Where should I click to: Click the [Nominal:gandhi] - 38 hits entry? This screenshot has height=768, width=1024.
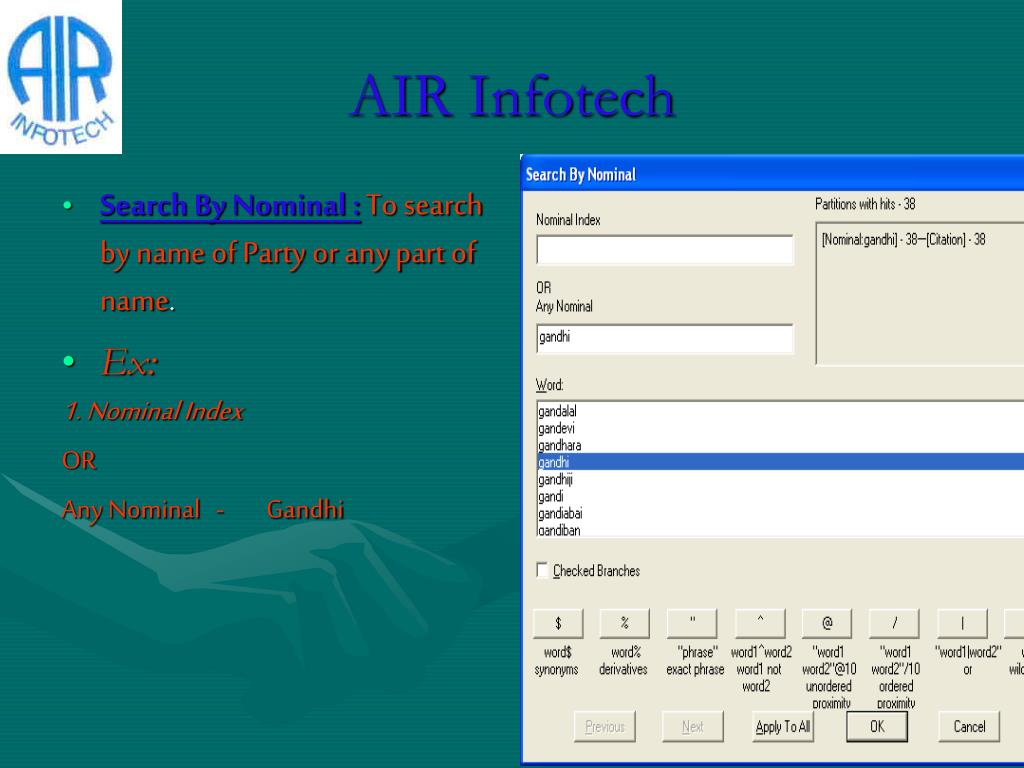(x=903, y=240)
